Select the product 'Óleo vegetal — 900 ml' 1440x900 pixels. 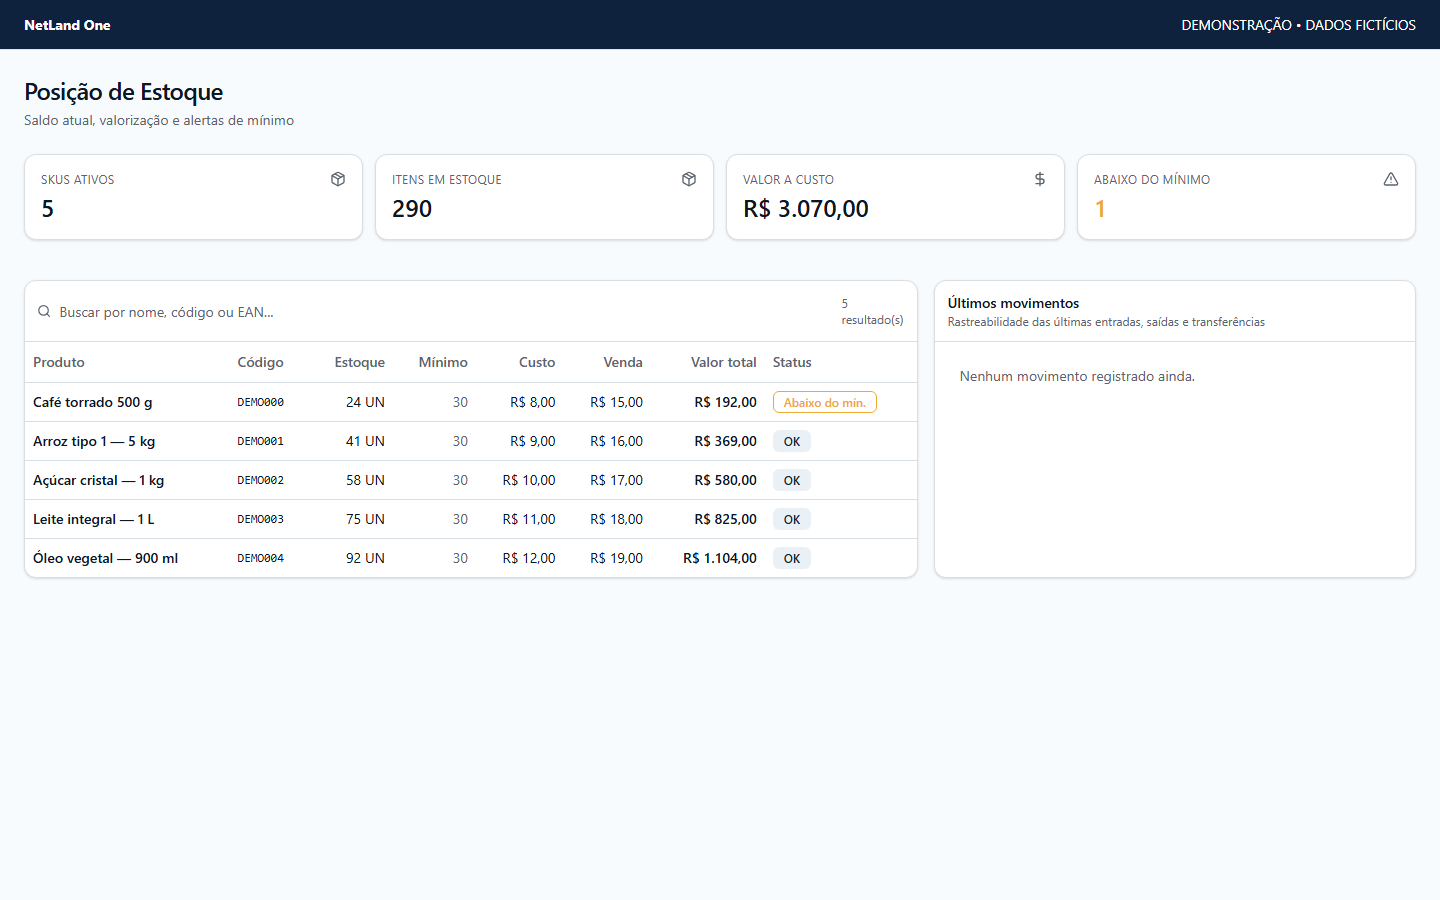[106, 558]
